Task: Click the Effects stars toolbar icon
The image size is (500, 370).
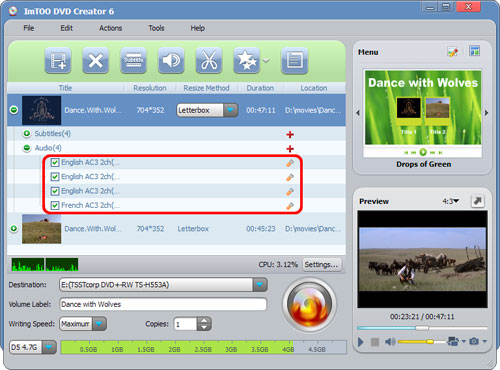Action: pos(247,61)
